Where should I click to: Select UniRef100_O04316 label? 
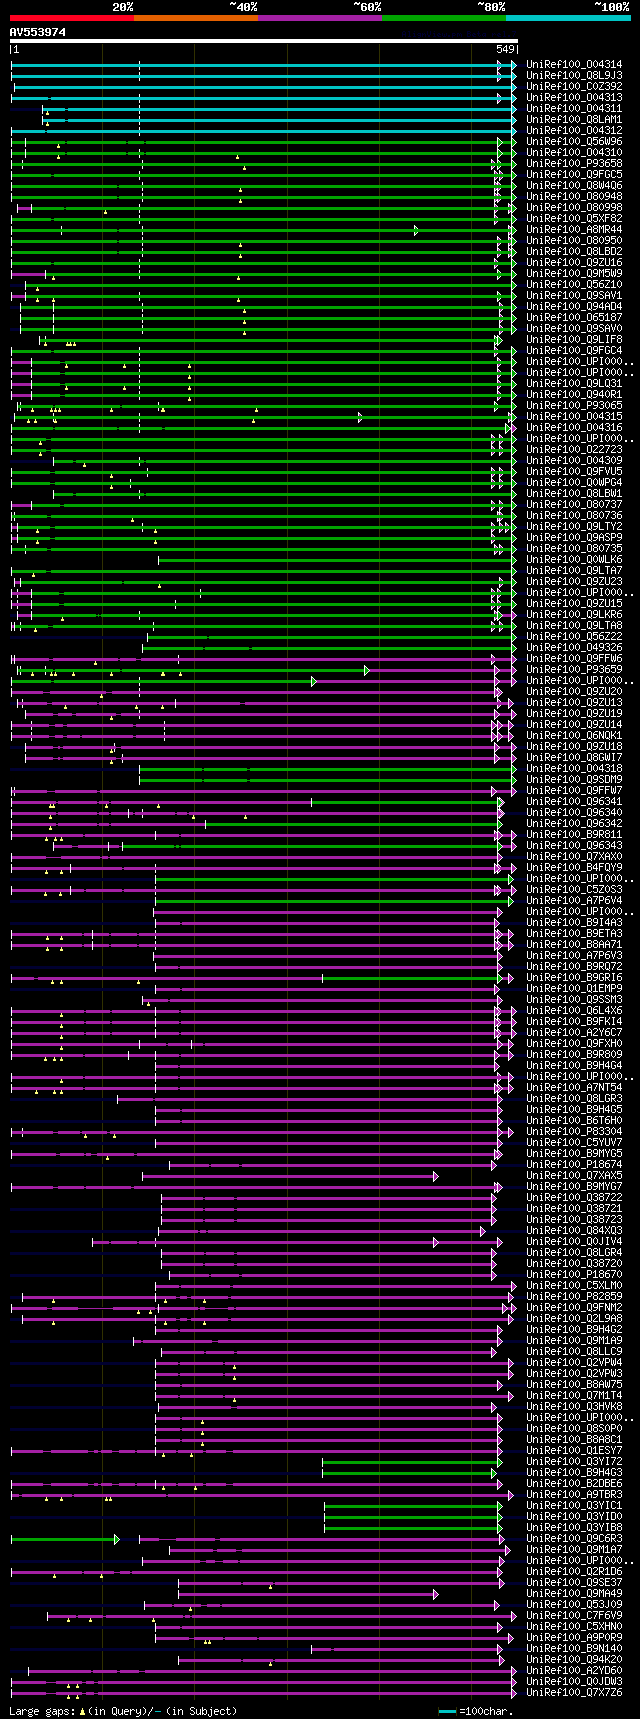click(574, 427)
